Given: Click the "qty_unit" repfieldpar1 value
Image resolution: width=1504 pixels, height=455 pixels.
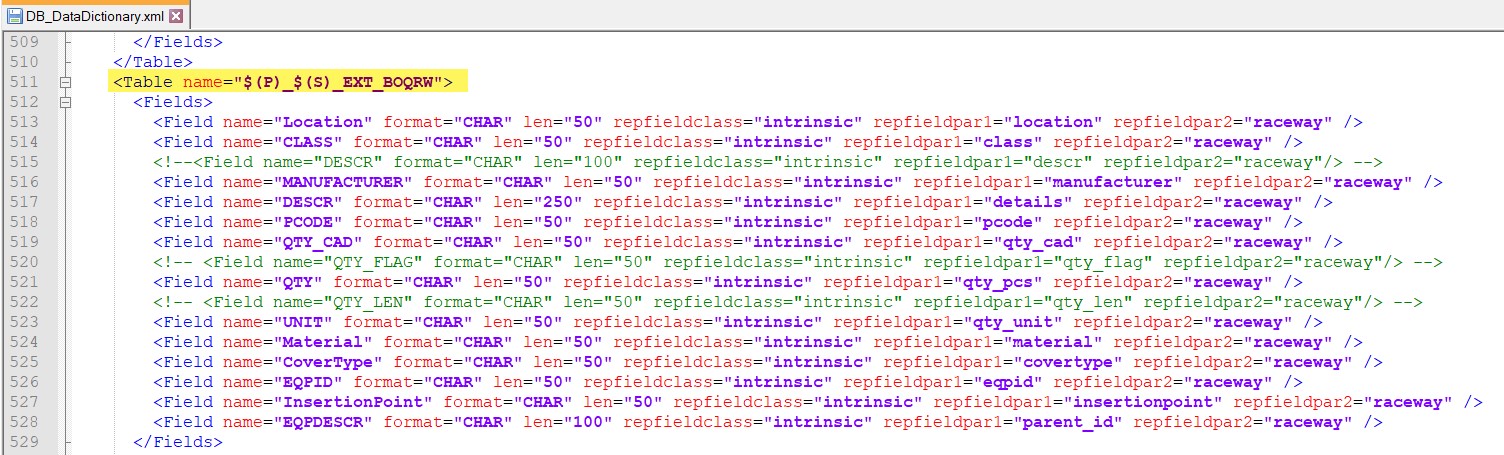Looking at the screenshot, I should coord(1023,322).
